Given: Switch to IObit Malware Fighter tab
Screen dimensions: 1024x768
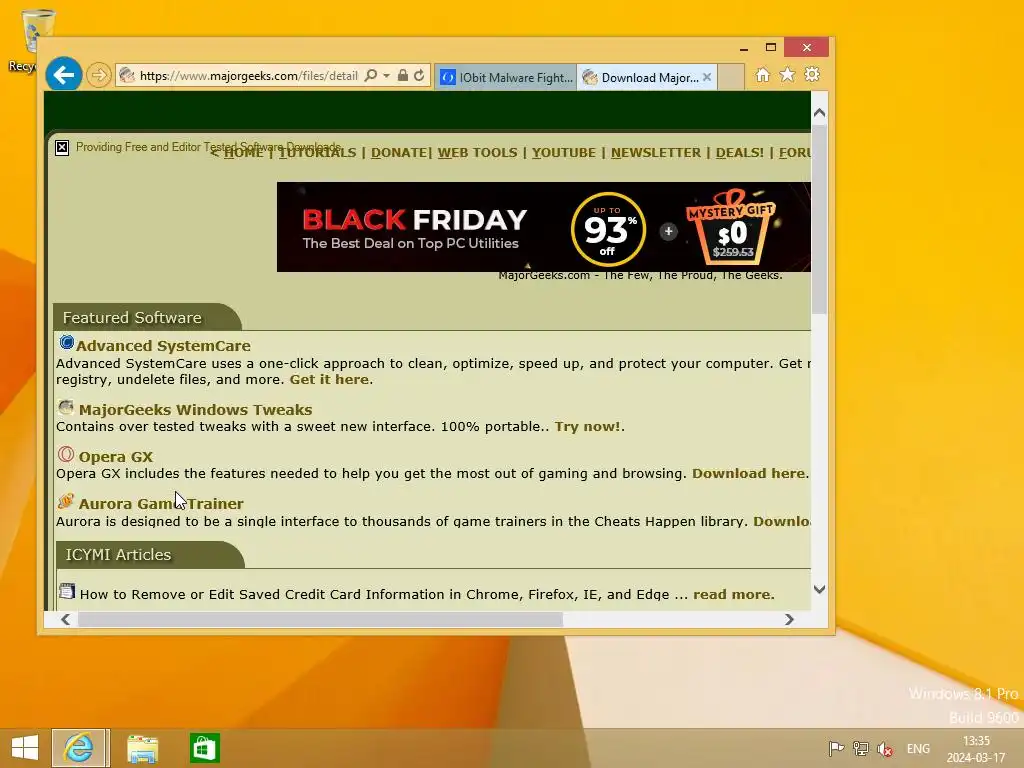Looking at the screenshot, I should click(x=505, y=78).
